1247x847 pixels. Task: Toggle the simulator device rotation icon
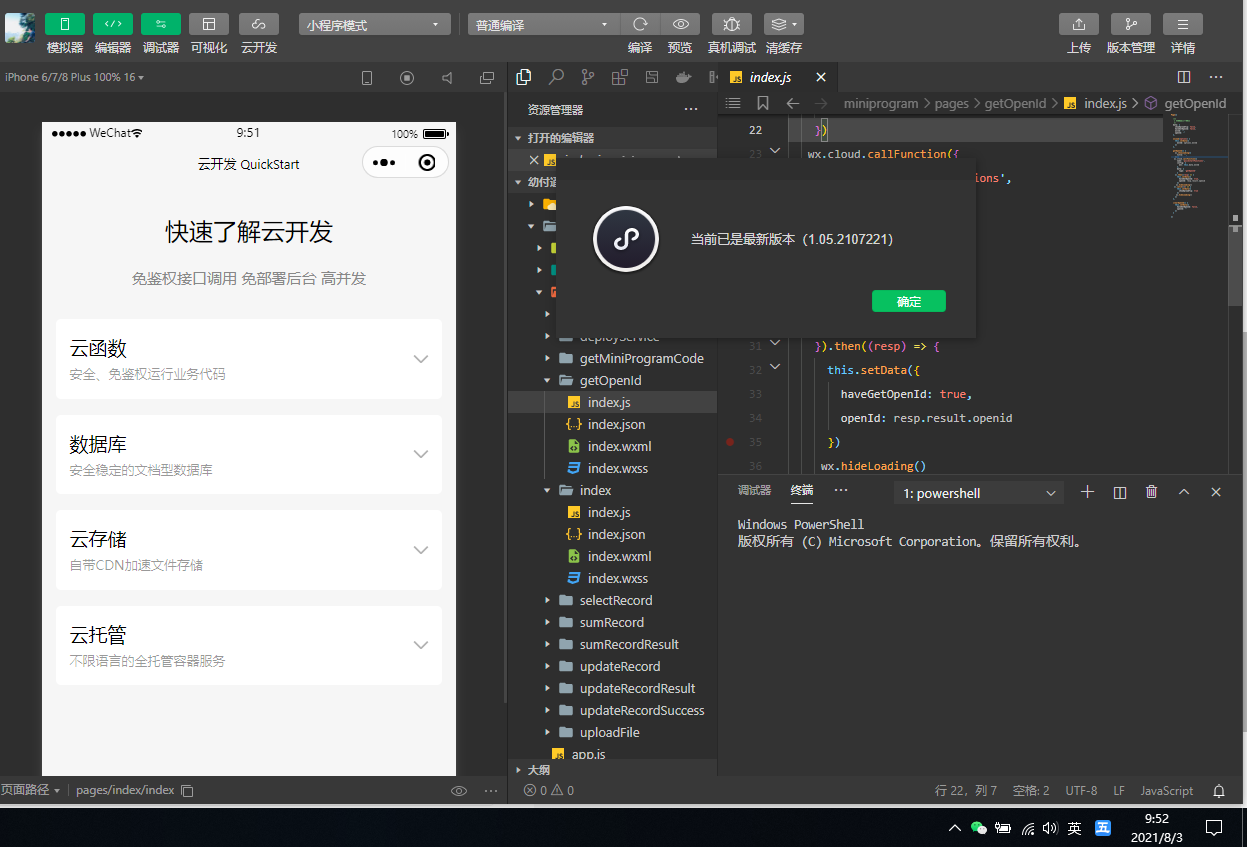[x=367, y=77]
